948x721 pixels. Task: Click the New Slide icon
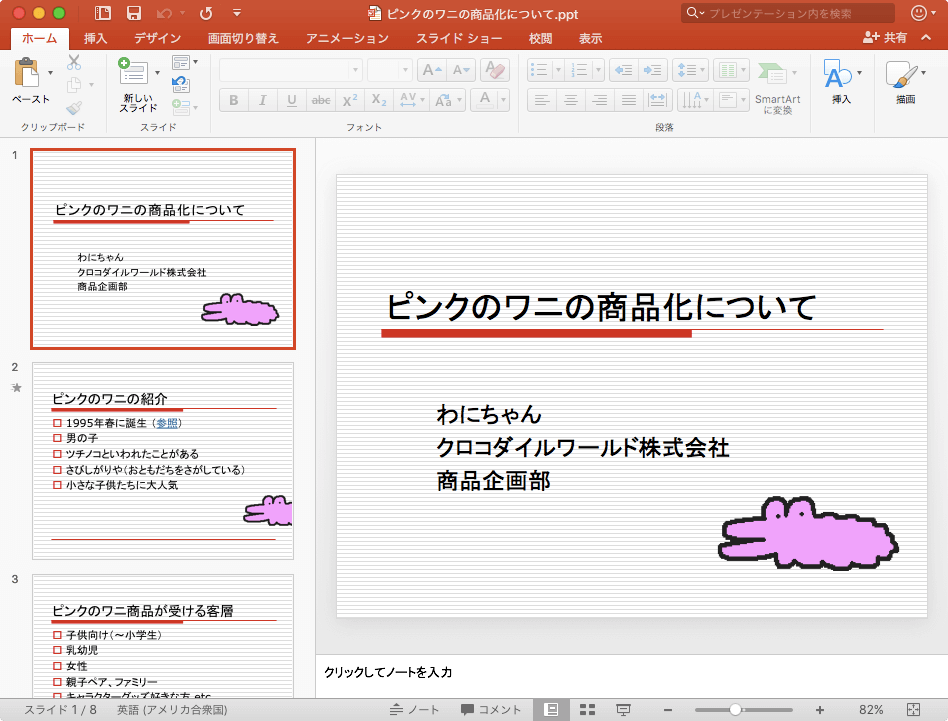(134, 72)
